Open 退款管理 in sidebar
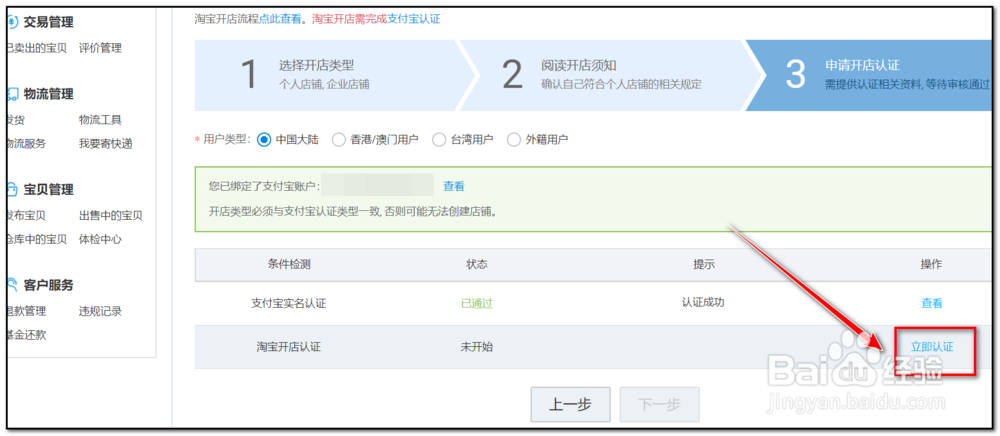1000x436 pixels. point(26,311)
